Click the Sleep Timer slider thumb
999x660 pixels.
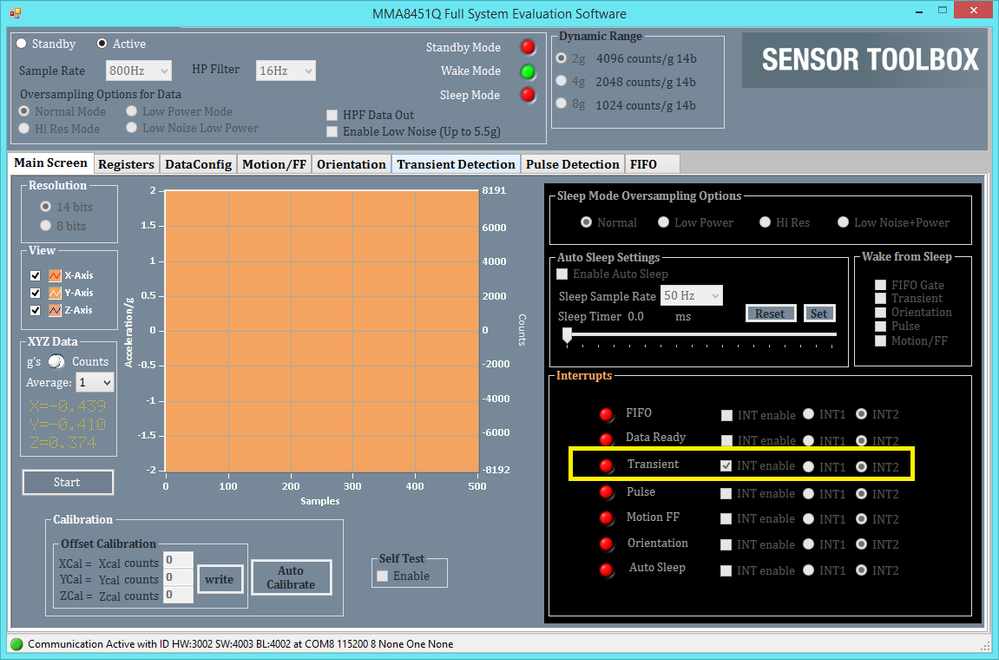click(567, 335)
